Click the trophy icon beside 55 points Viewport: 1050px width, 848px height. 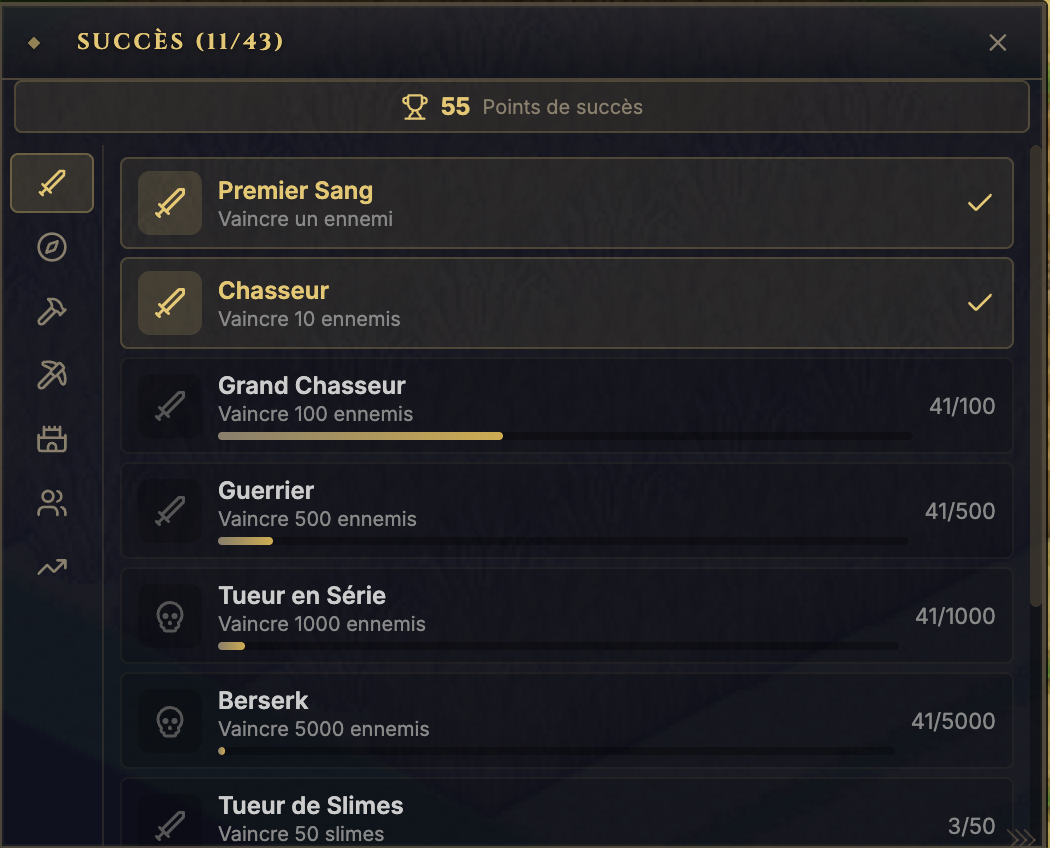[415, 107]
